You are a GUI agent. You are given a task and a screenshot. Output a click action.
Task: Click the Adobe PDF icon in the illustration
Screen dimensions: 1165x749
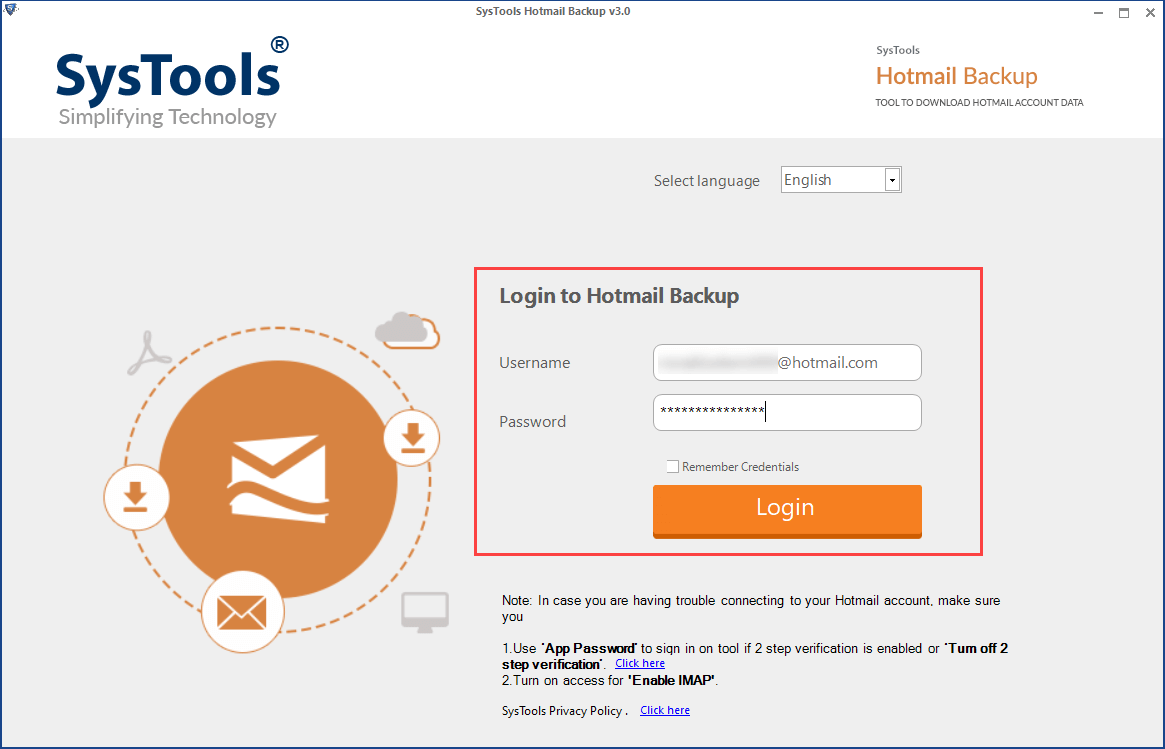click(x=150, y=352)
